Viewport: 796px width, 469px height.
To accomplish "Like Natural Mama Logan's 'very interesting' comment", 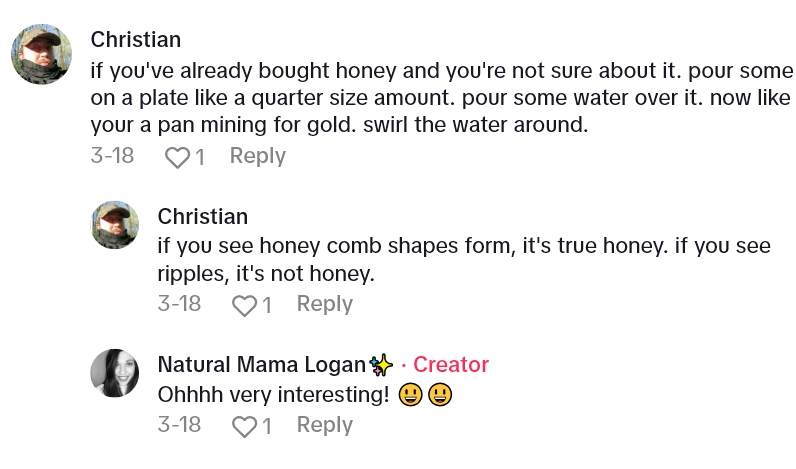I will tap(243, 426).
